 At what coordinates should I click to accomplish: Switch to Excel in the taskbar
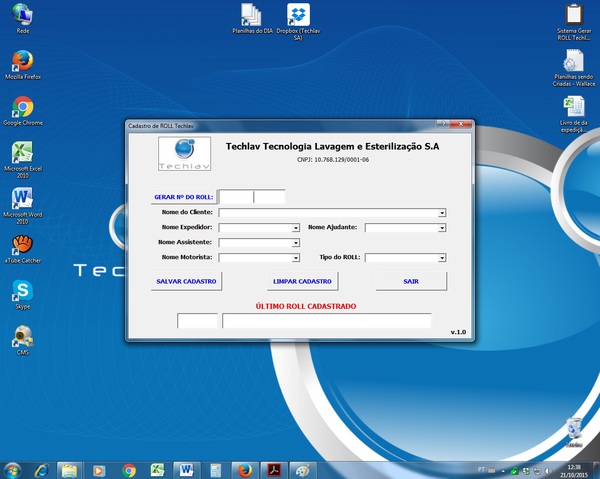pos(157,470)
